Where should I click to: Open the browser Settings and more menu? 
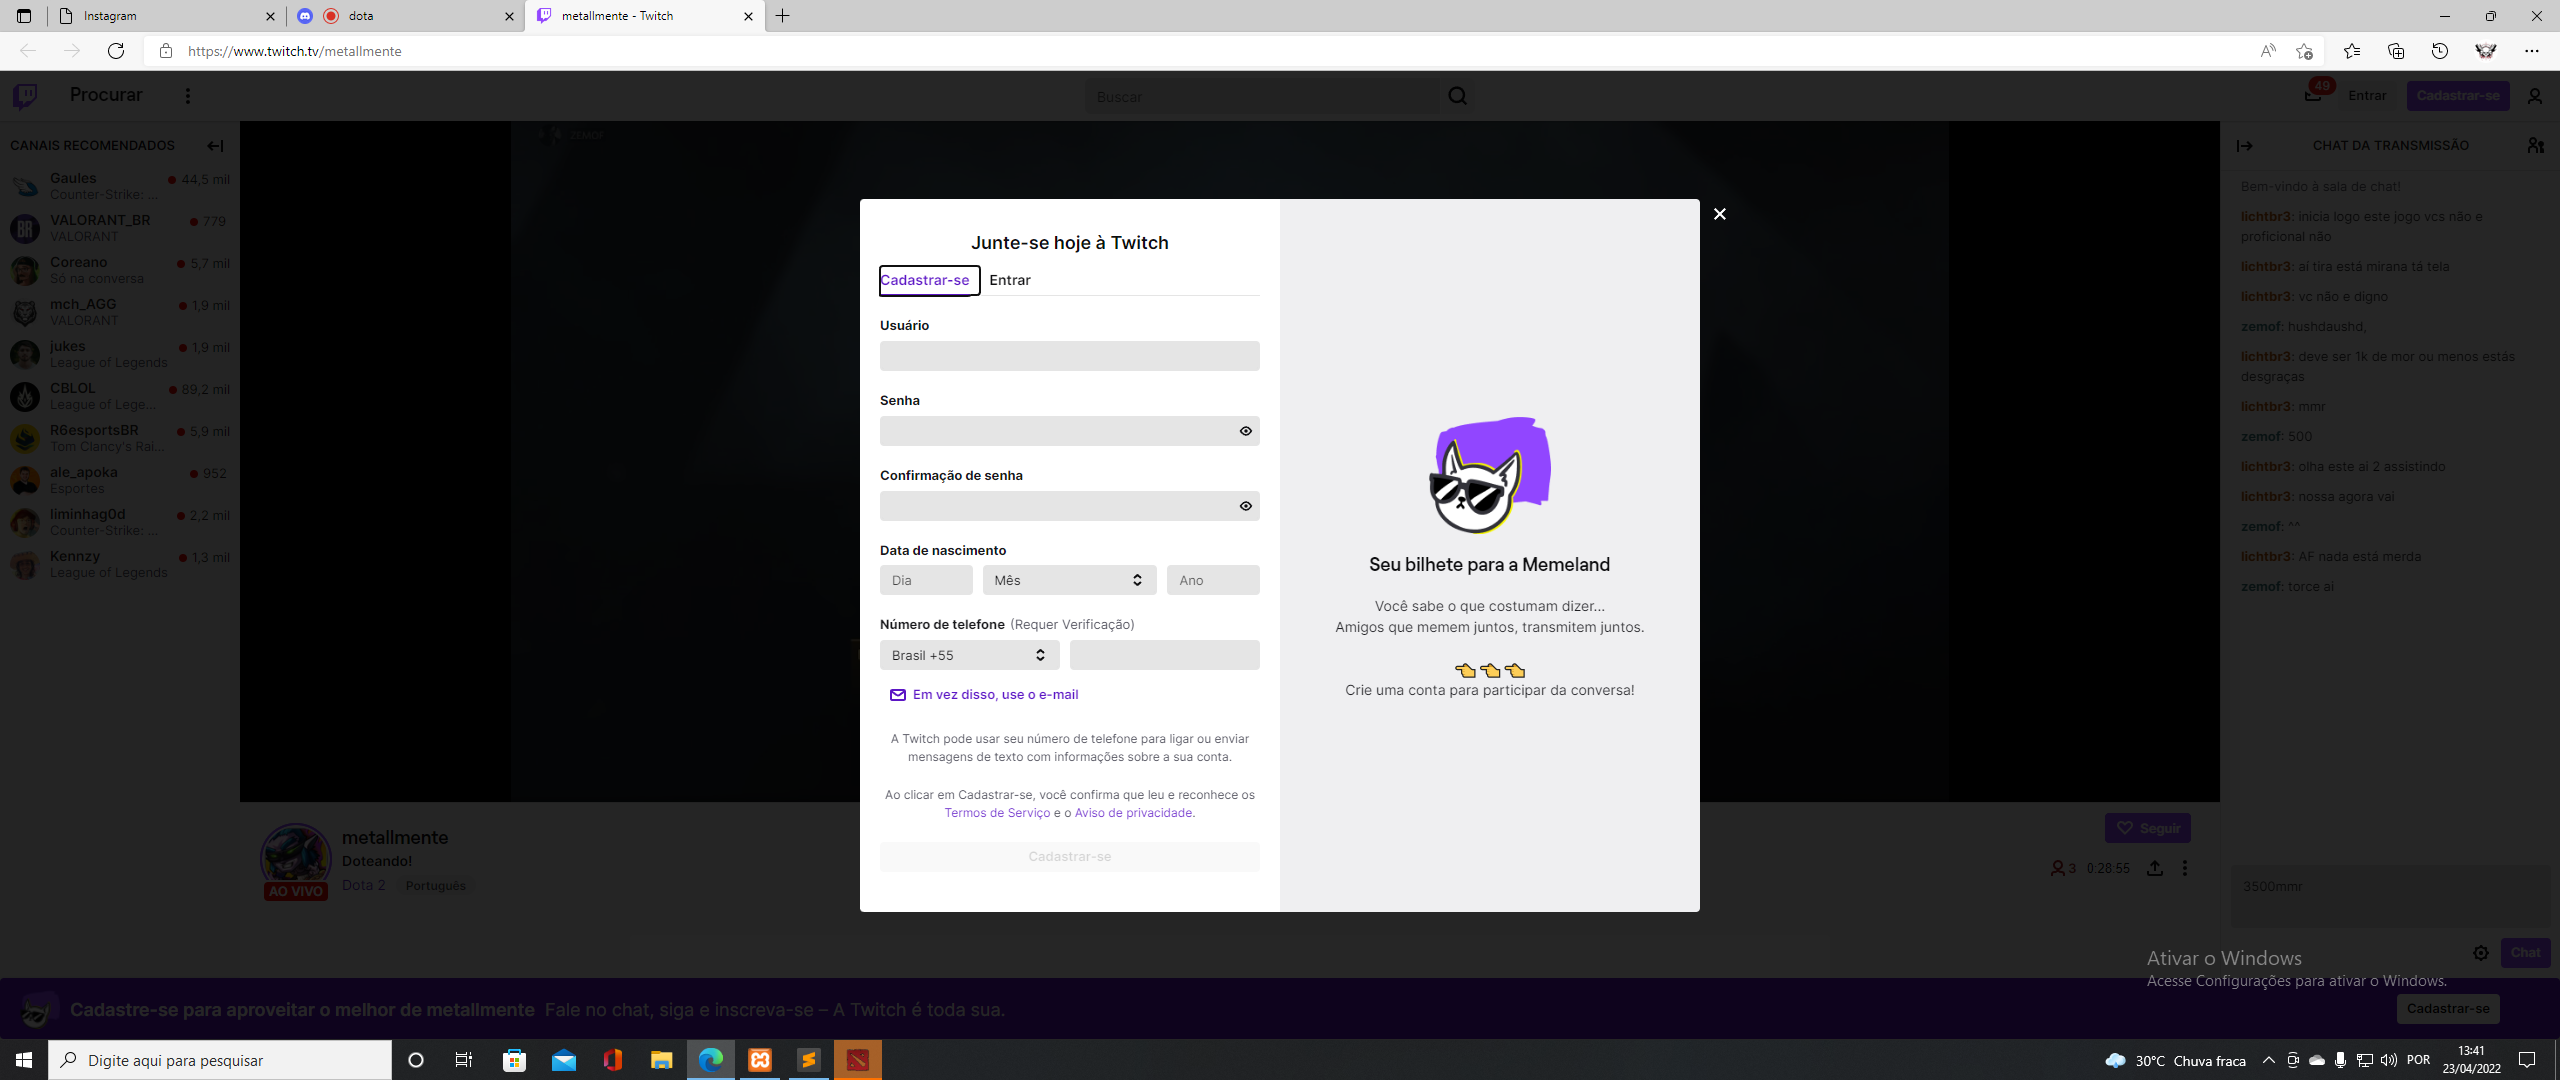tap(2532, 51)
